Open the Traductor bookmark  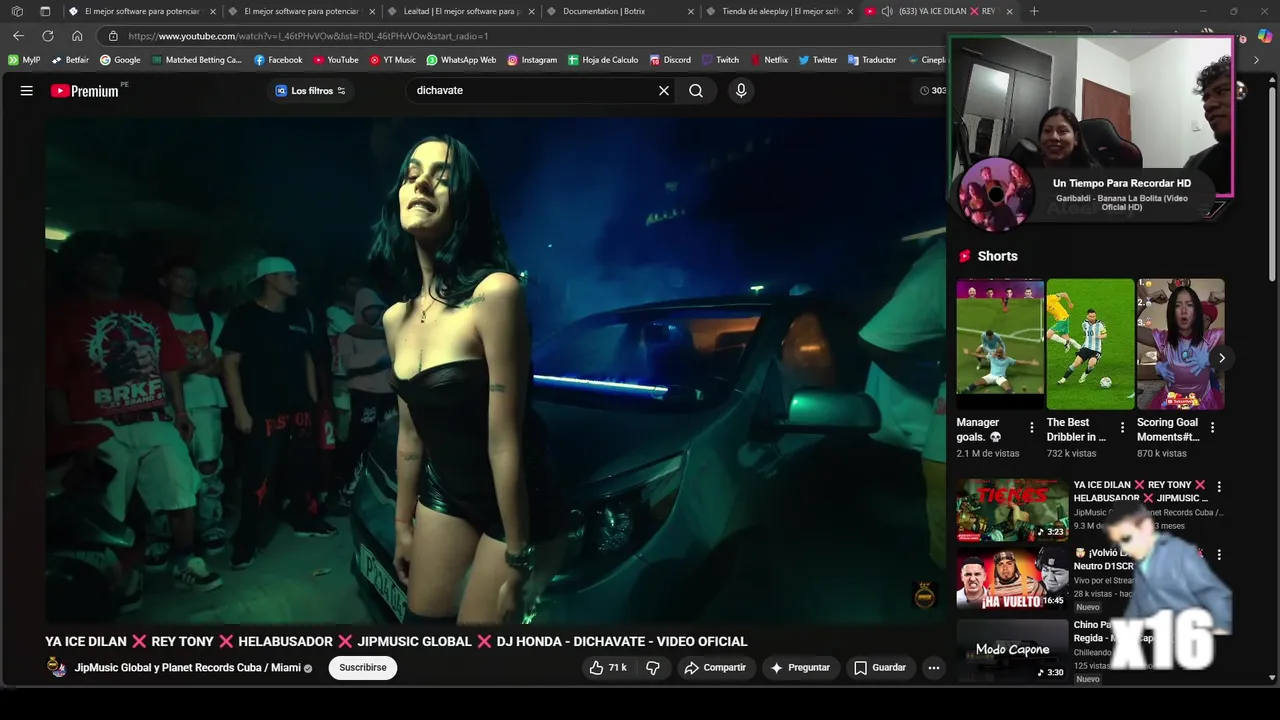tap(872, 60)
